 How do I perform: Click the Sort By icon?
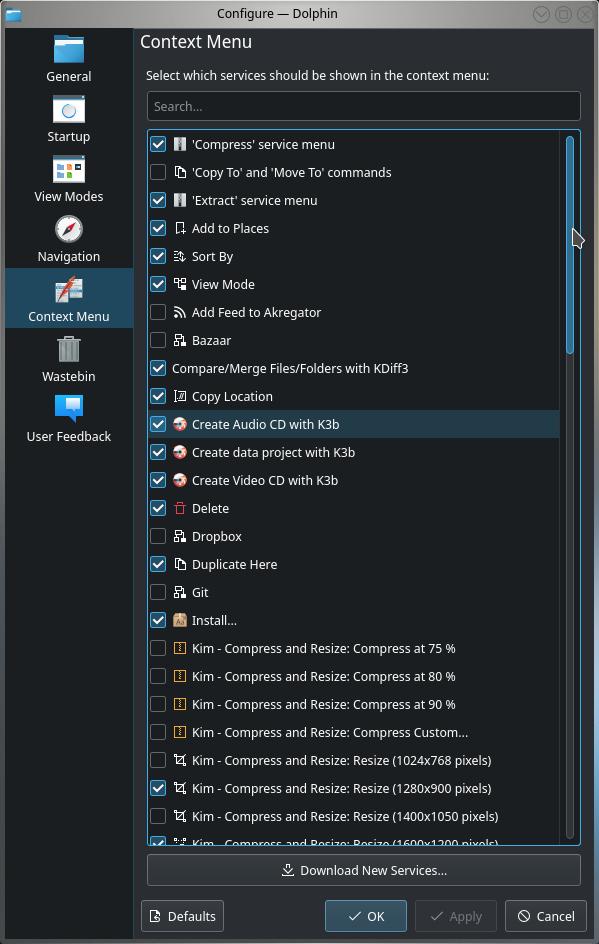click(179, 256)
